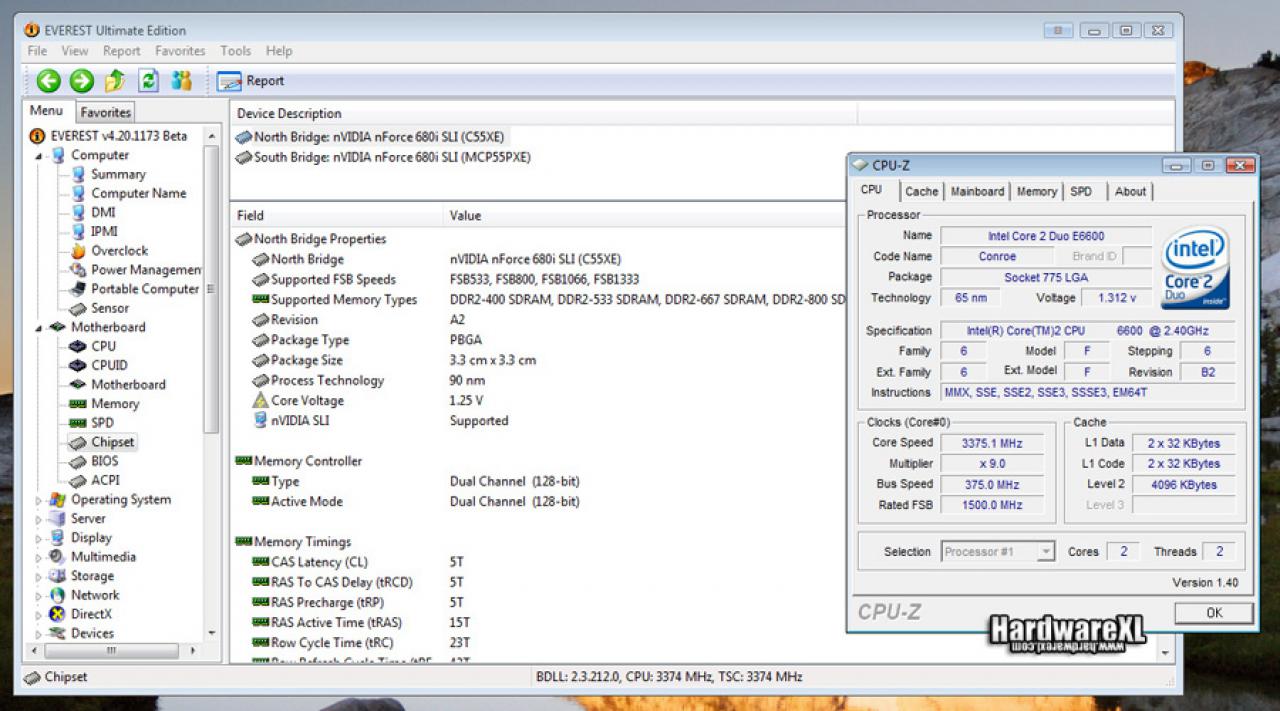
Task: Click the green Back arrow toolbar icon
Action: 49,81
